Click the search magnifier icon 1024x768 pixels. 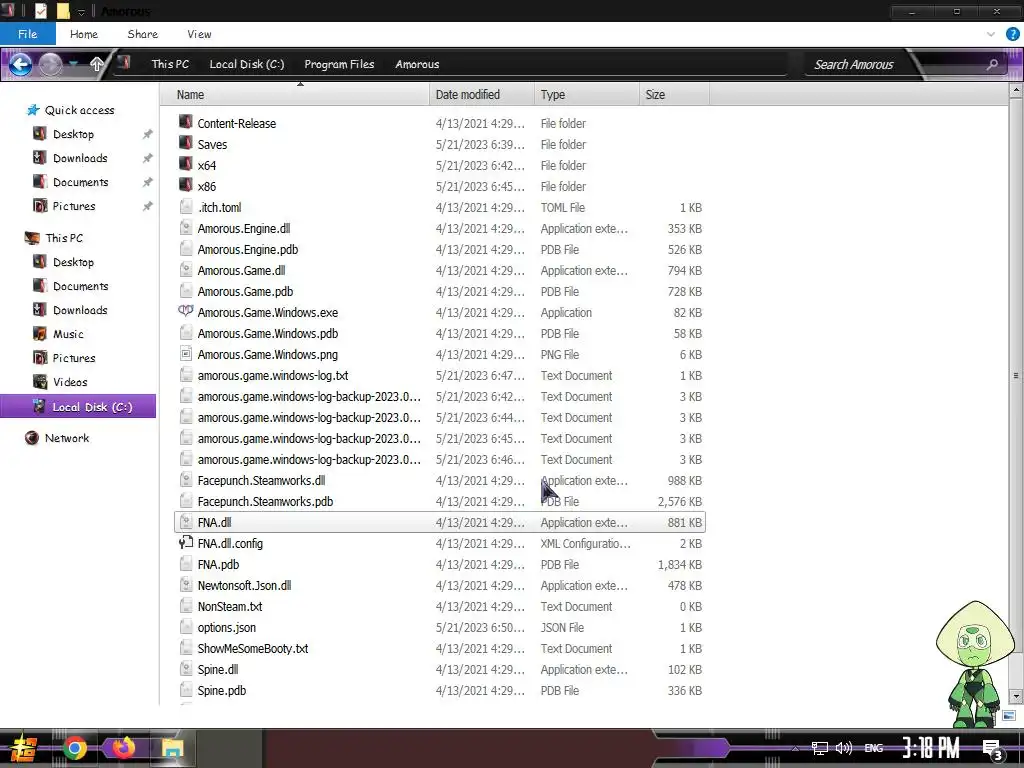992,64
